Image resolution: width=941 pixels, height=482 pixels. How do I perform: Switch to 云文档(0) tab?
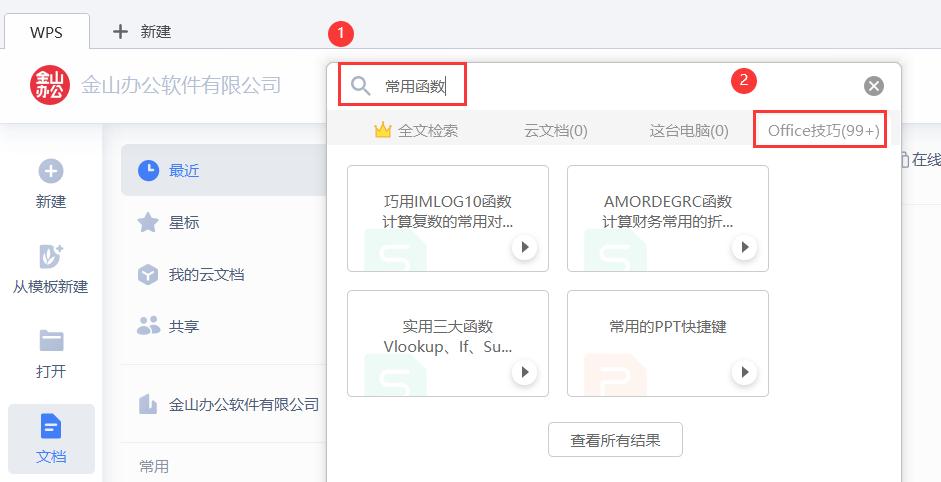point(556,130)
